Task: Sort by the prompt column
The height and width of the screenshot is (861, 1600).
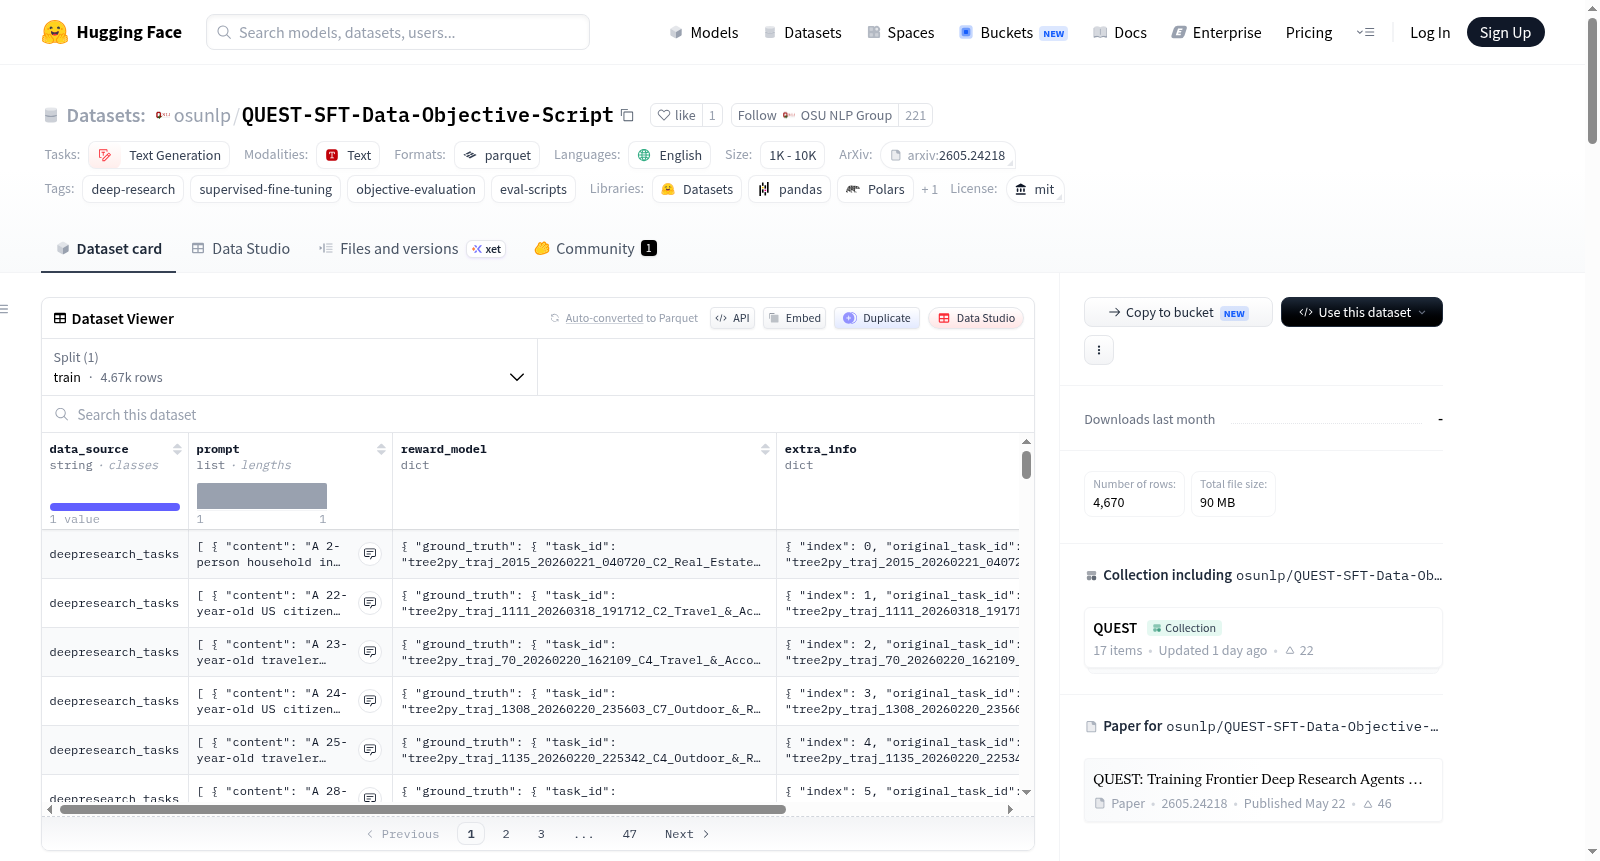Action: pyautogui.click(x=381, y=449)
